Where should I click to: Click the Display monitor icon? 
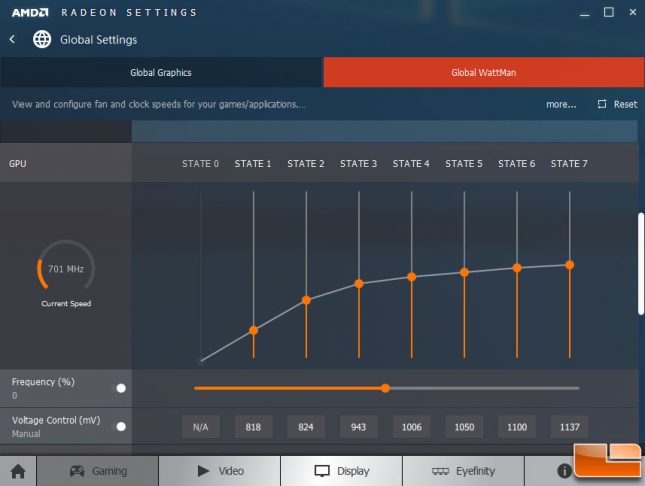[x=322, y=471]
